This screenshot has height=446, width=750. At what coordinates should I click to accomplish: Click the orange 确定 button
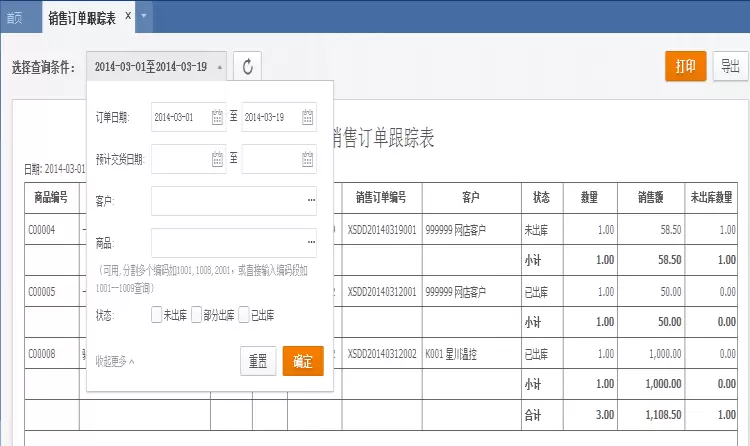tap(303, 361)
